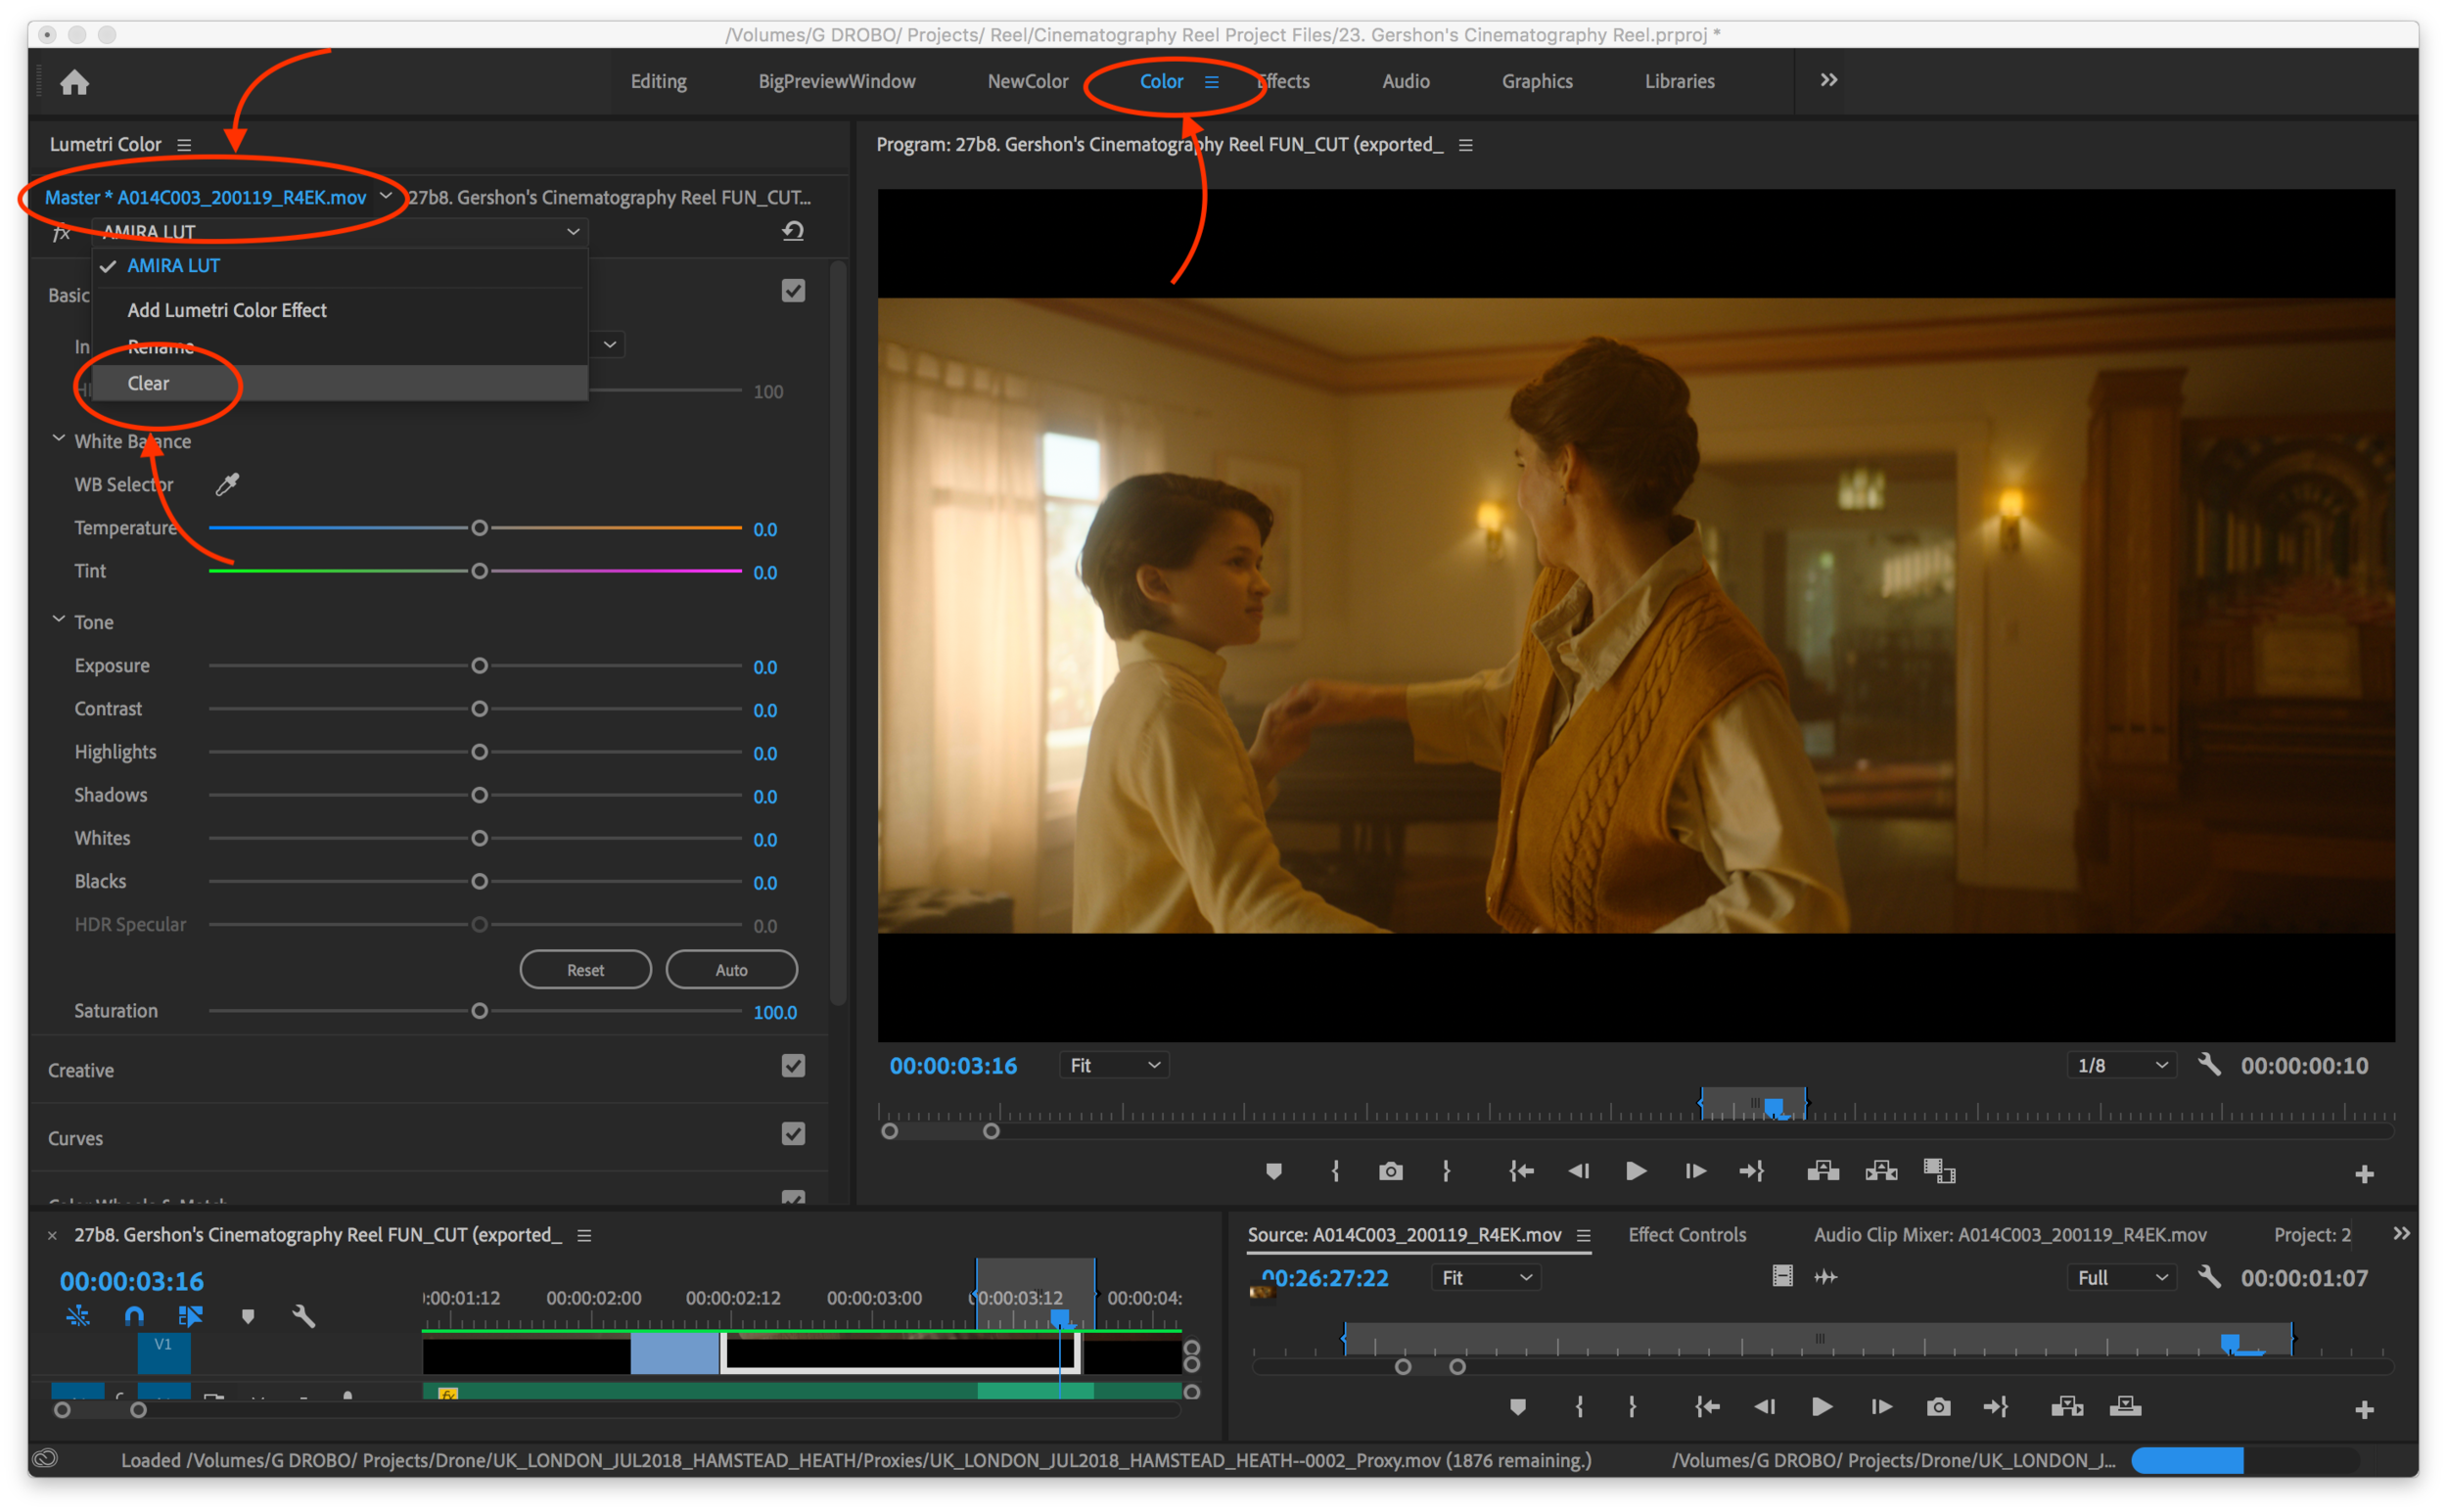This screenshot has height=1512, width=2447.
Task: Export frame with Program monitor camera icon
Action: (x=1390, y=1171)
